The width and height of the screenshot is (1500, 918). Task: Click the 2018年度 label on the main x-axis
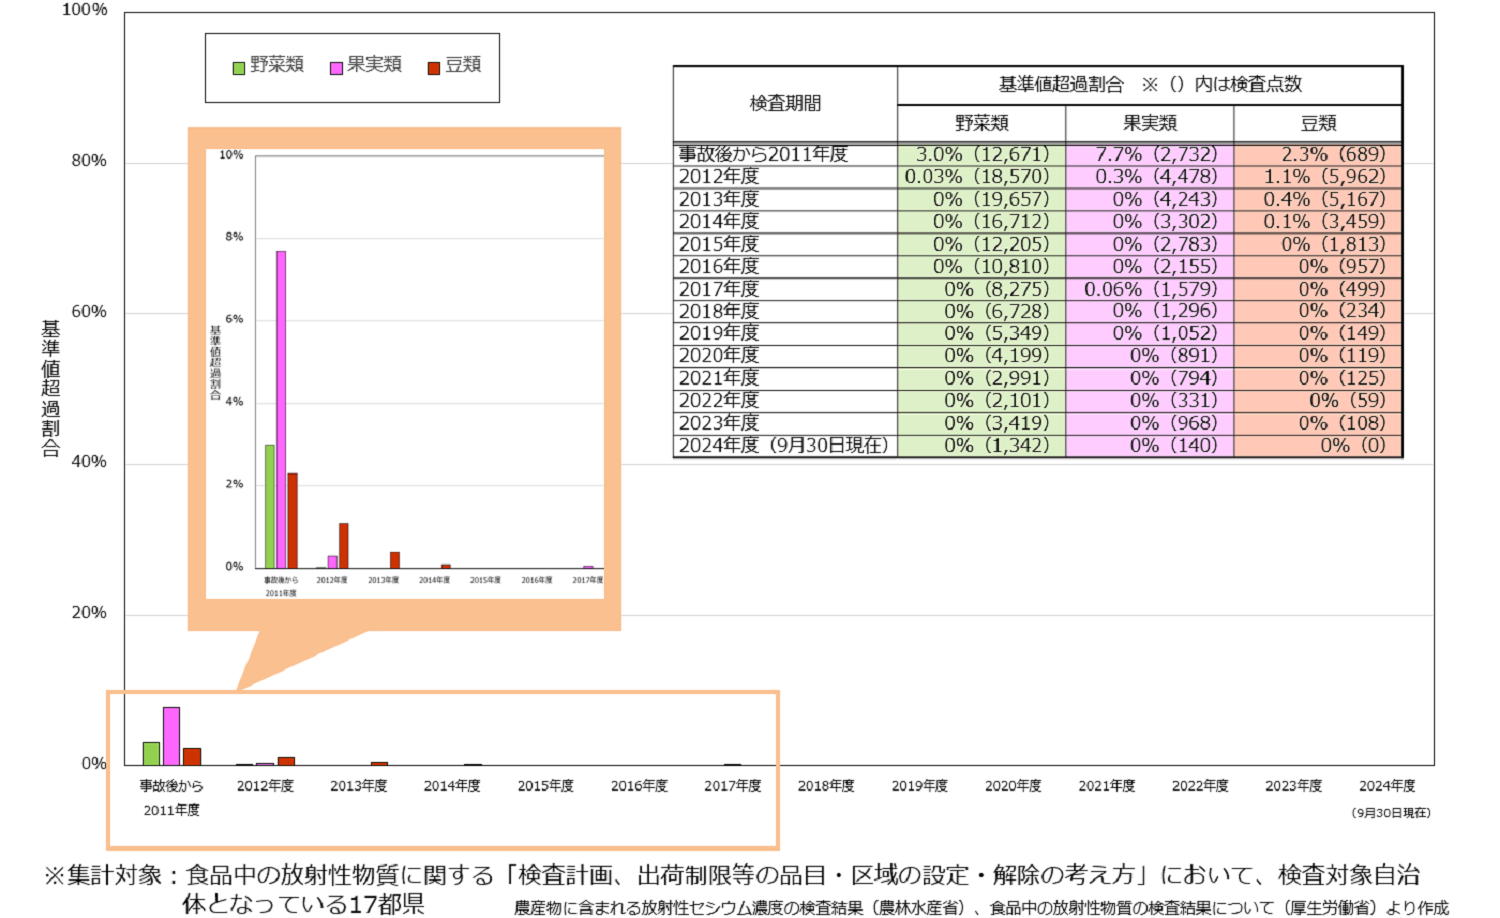826,786
